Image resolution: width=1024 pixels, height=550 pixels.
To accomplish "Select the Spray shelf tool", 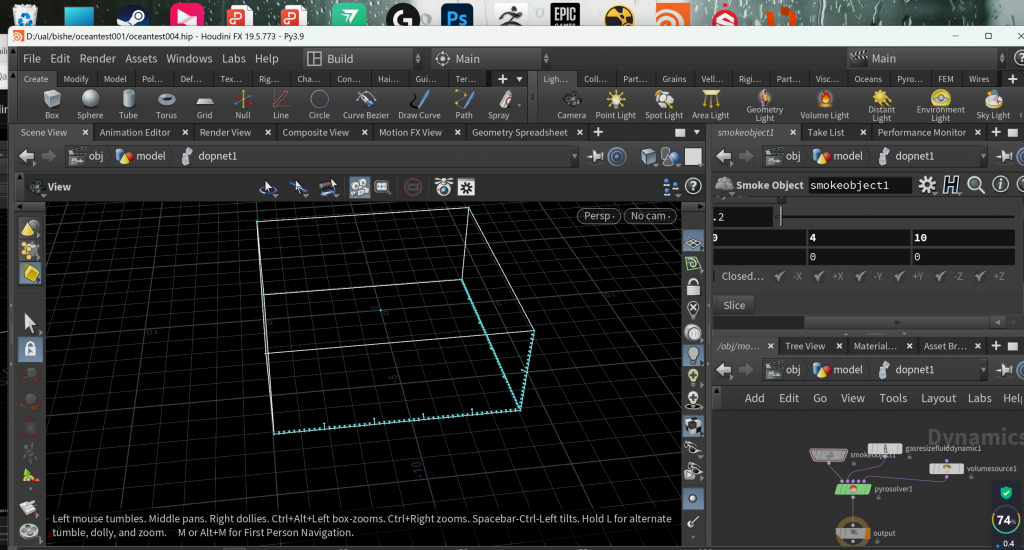I will point(499,105).
